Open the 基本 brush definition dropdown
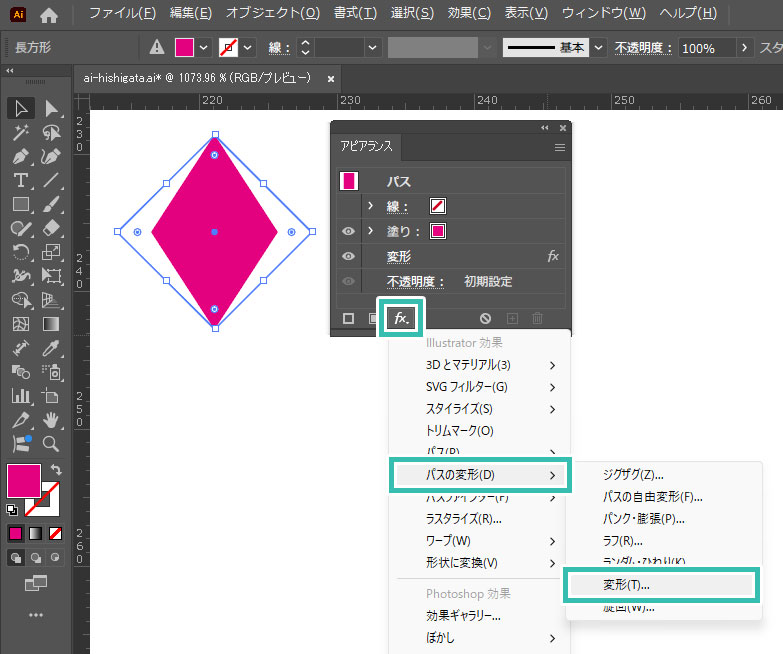The image size is (783, 654). pyautogui.click(x=599, y=47)
